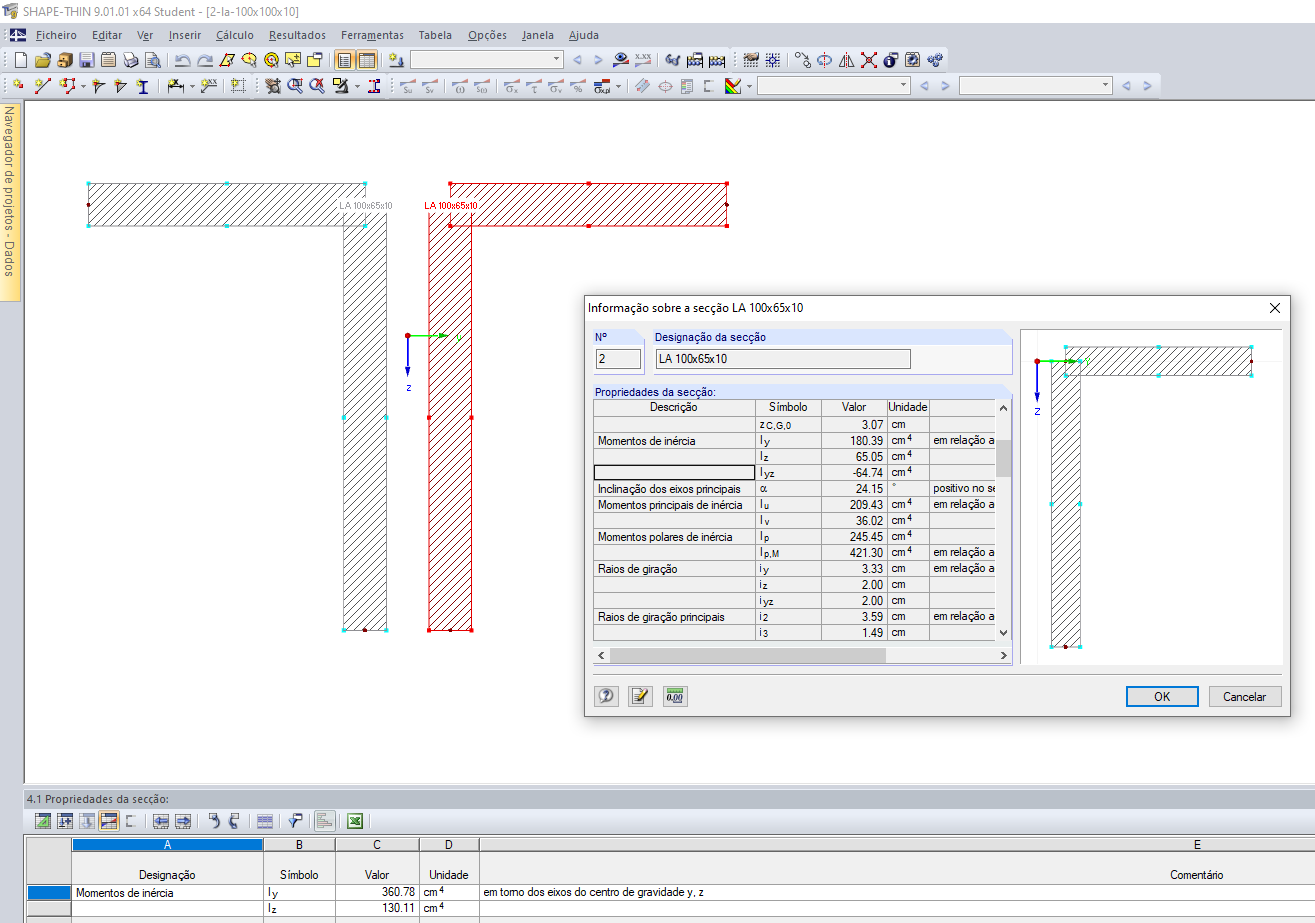Click the Print icon in the toolbar
The width and height of the screenshot is (1315, 923).
(x=130, y=60)
